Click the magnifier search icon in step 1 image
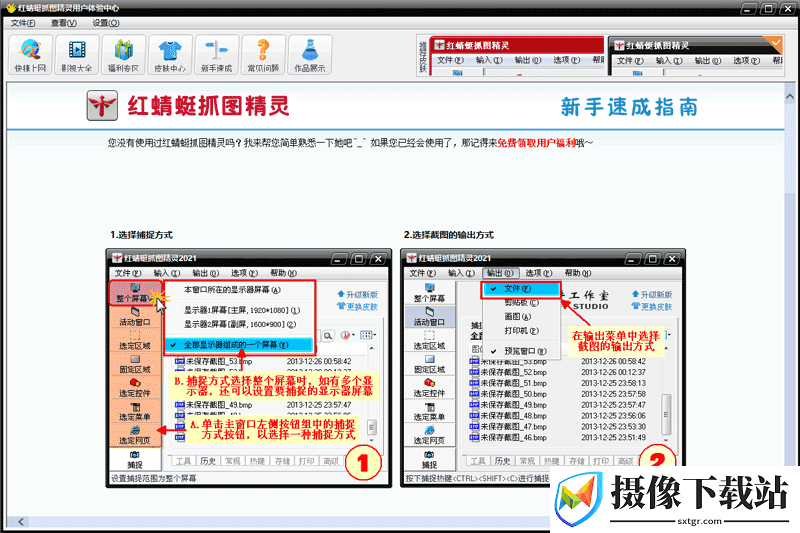This screenshot has width=800, height=533. point(328,335)
